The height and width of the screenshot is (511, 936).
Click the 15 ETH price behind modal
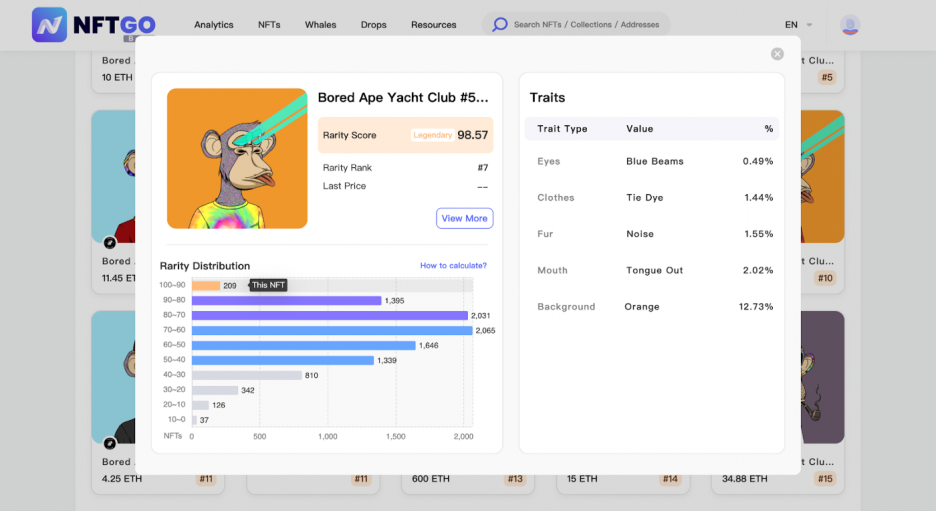tap(582, 479)
